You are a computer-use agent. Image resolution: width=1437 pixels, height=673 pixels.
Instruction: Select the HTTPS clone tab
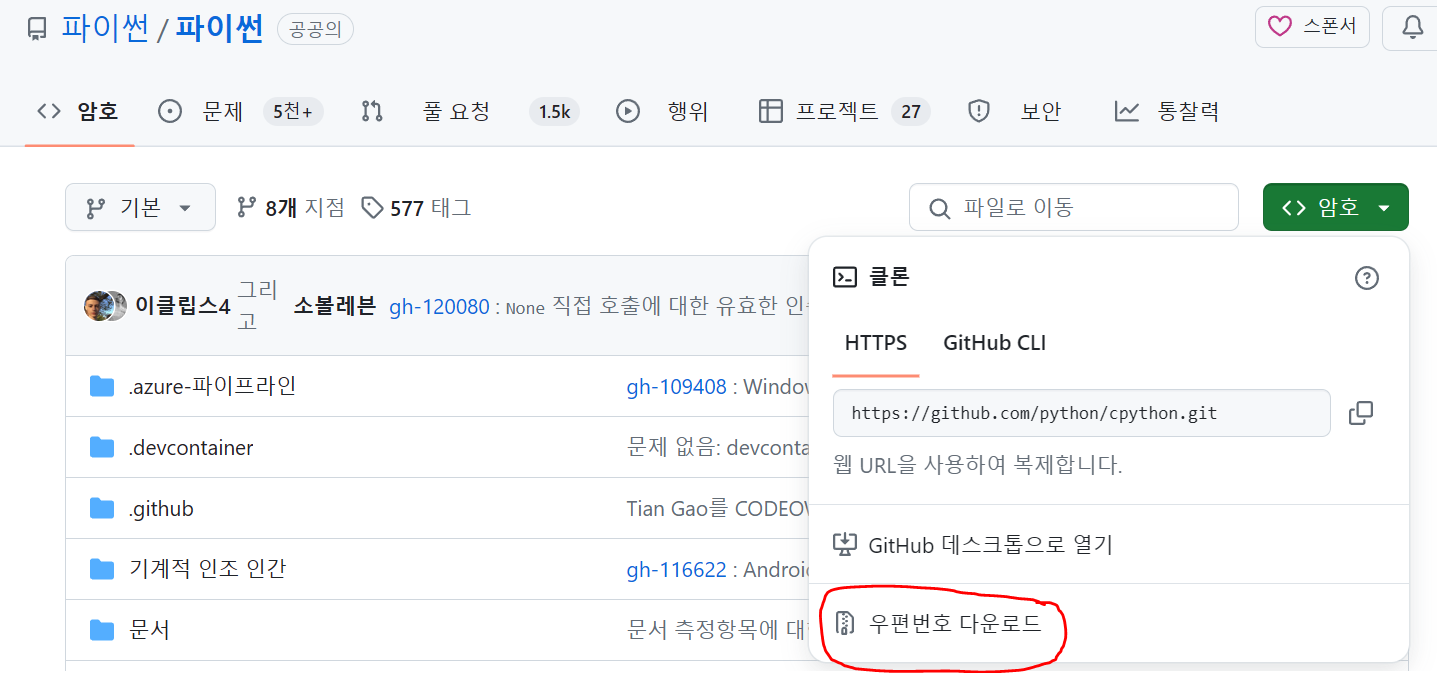tap(876, 343)
